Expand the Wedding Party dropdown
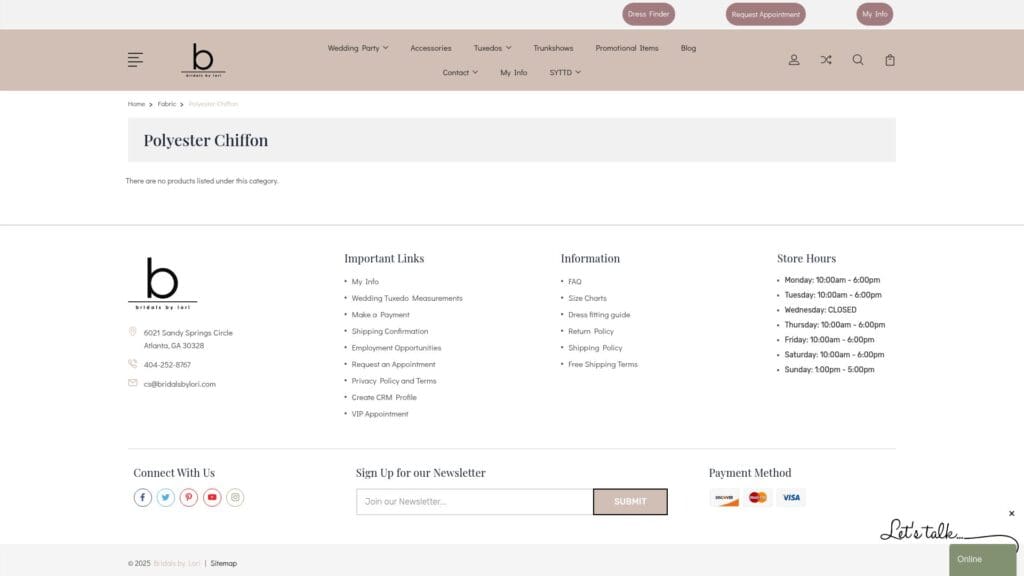 [357, 48]
